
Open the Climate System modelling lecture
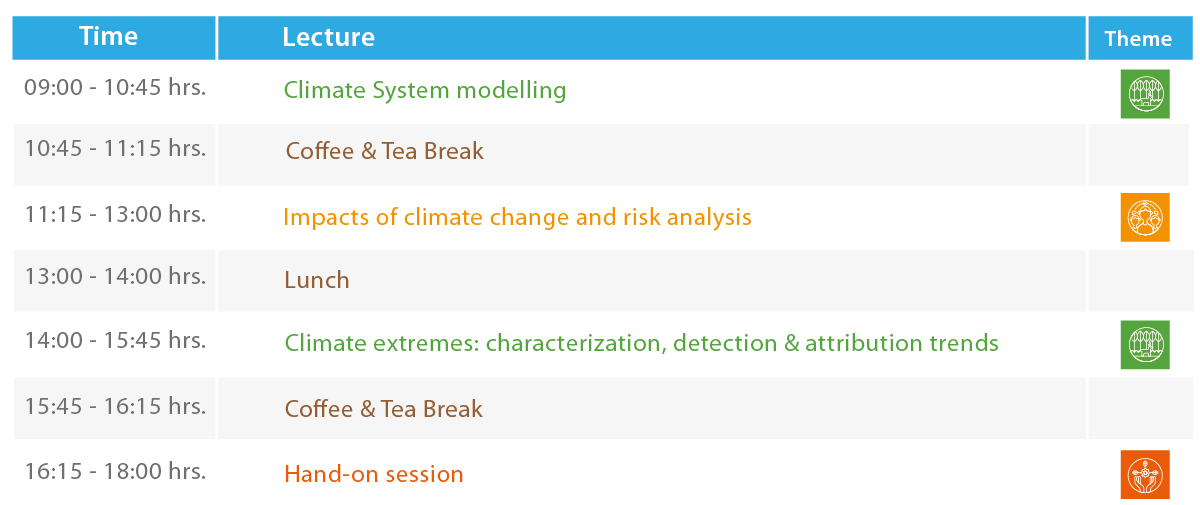click(425, 90)
